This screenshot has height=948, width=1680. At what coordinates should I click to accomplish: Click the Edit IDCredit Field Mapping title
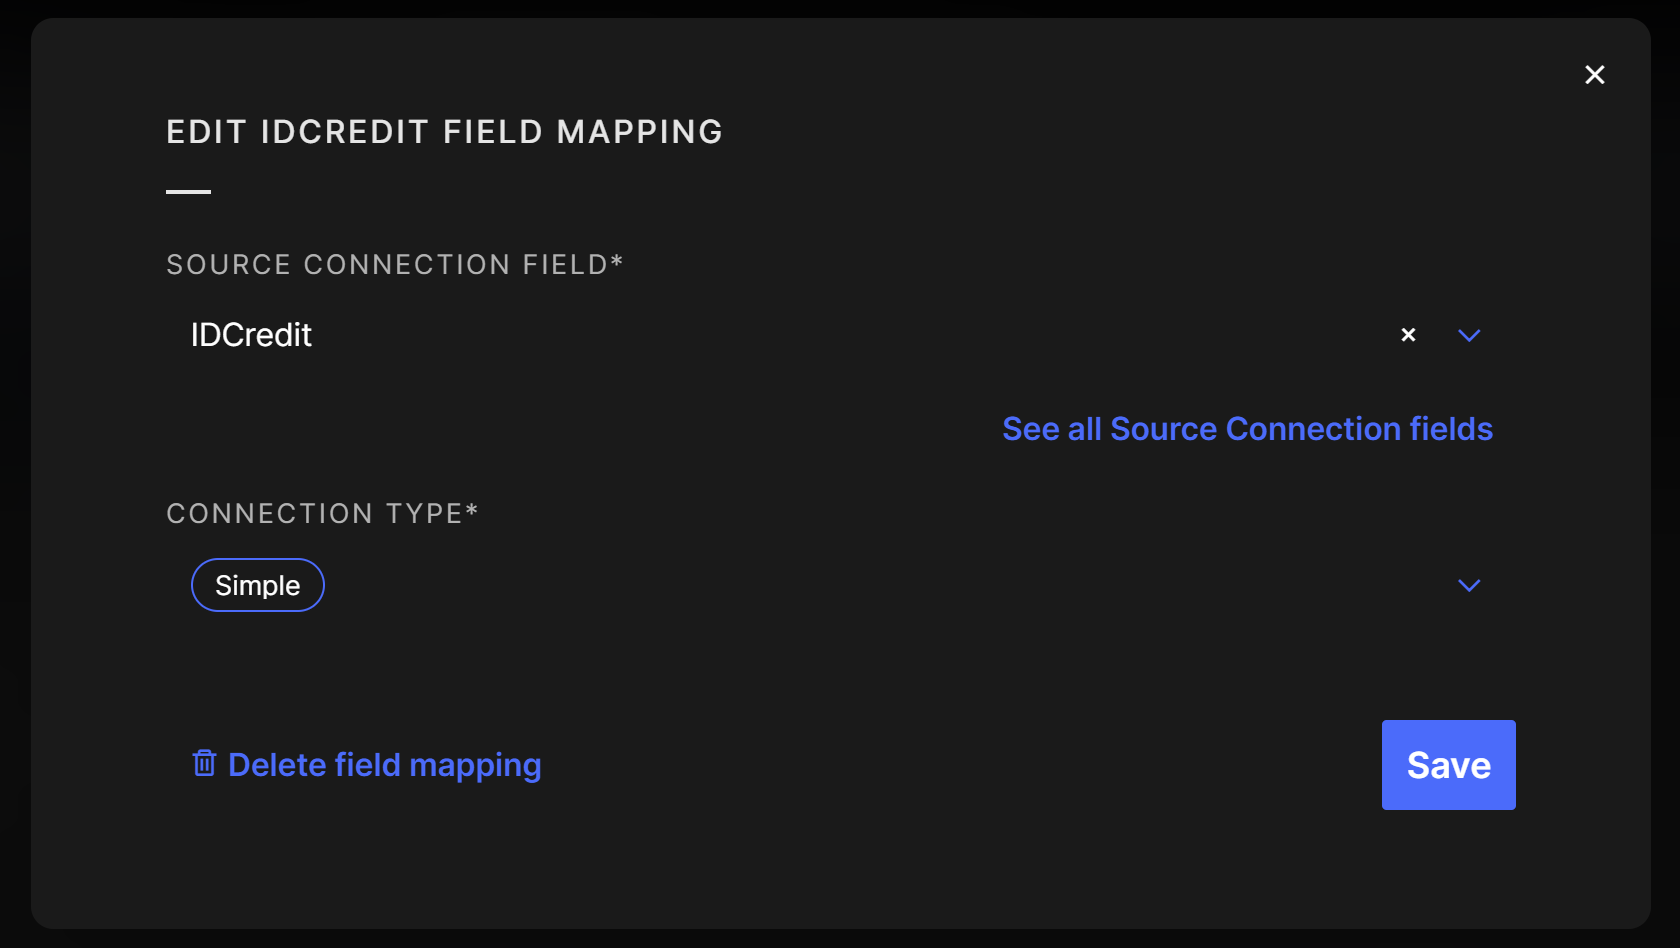pos(444,132)
